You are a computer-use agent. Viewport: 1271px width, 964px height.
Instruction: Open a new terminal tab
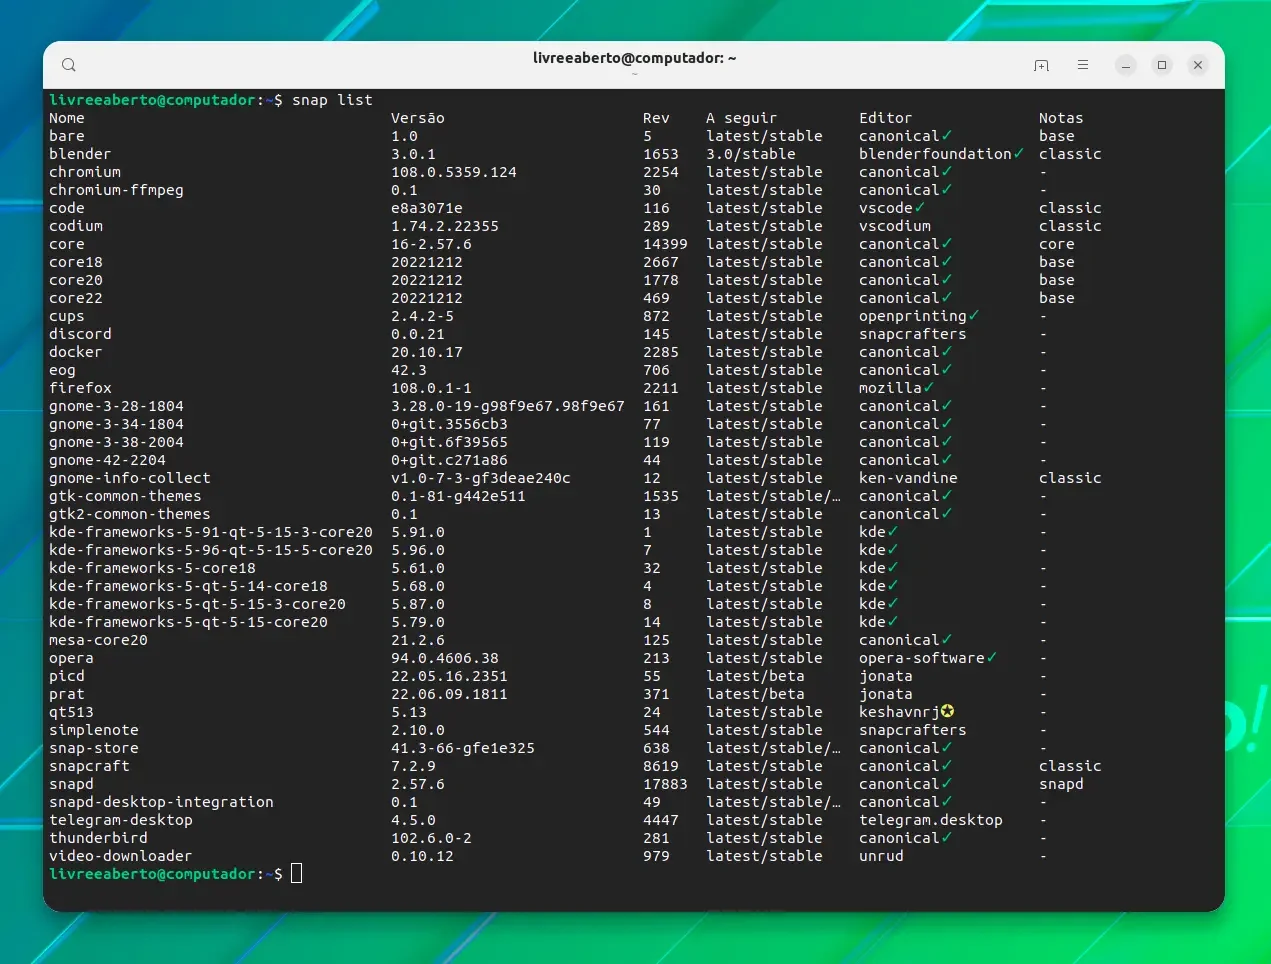(x=1041, y=65)
